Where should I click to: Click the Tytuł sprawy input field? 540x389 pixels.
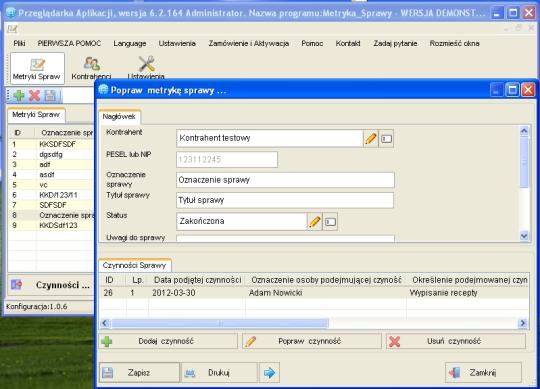point(285,200)
